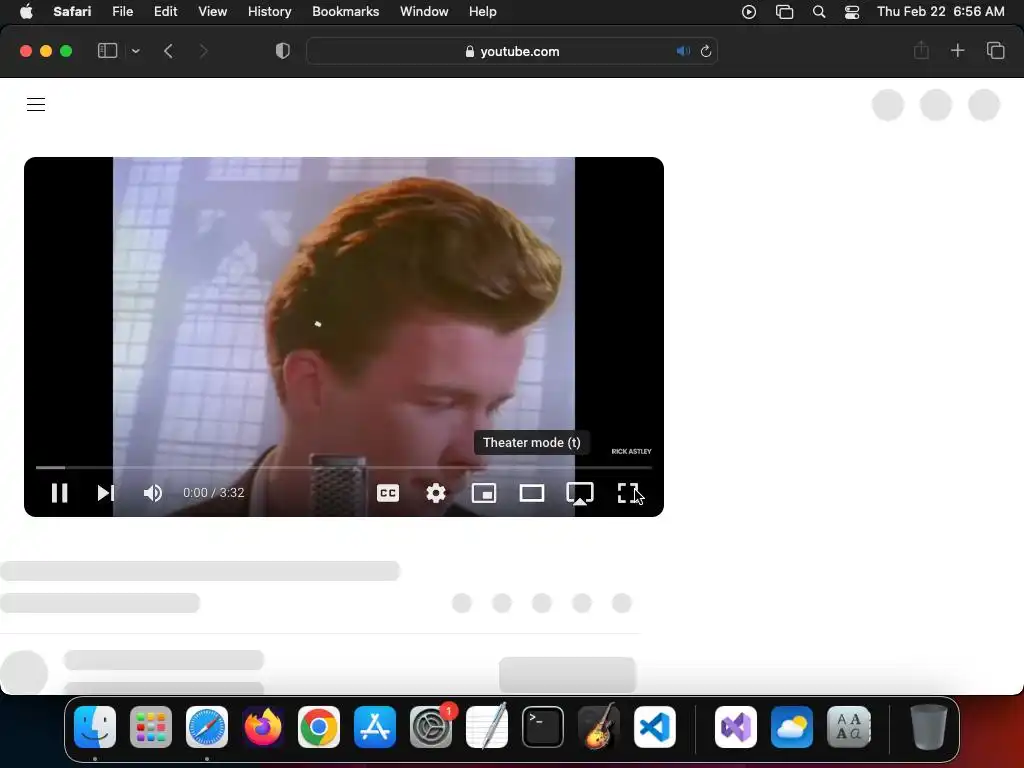Go forward to the next page
This screenshot has width=1024, height=768.
203,51
